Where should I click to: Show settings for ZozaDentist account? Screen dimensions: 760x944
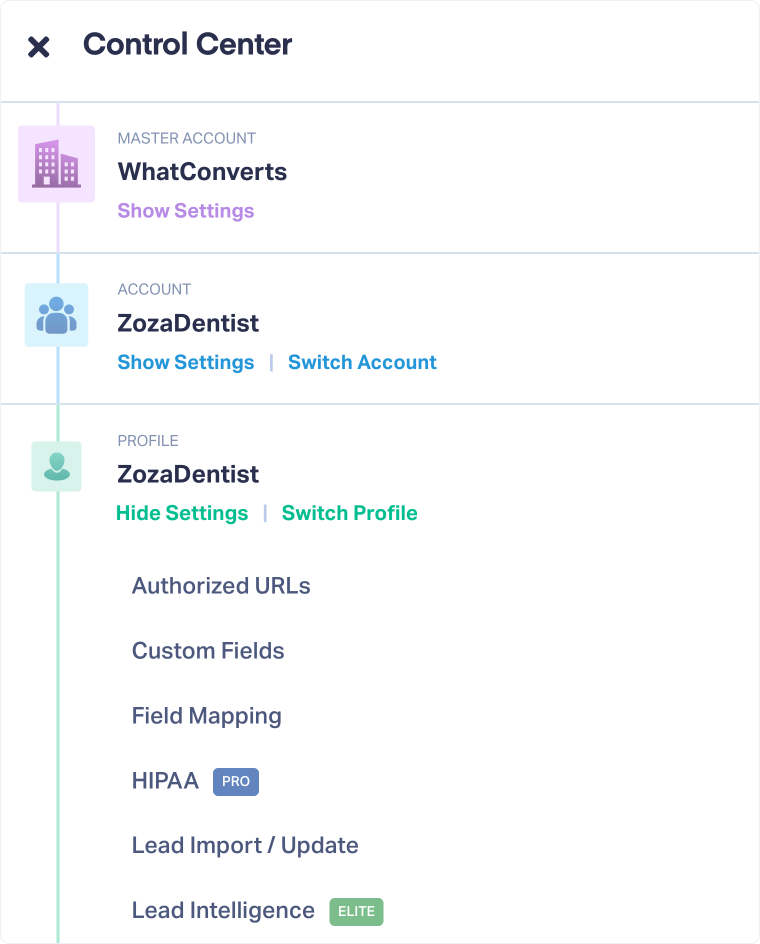186,362
